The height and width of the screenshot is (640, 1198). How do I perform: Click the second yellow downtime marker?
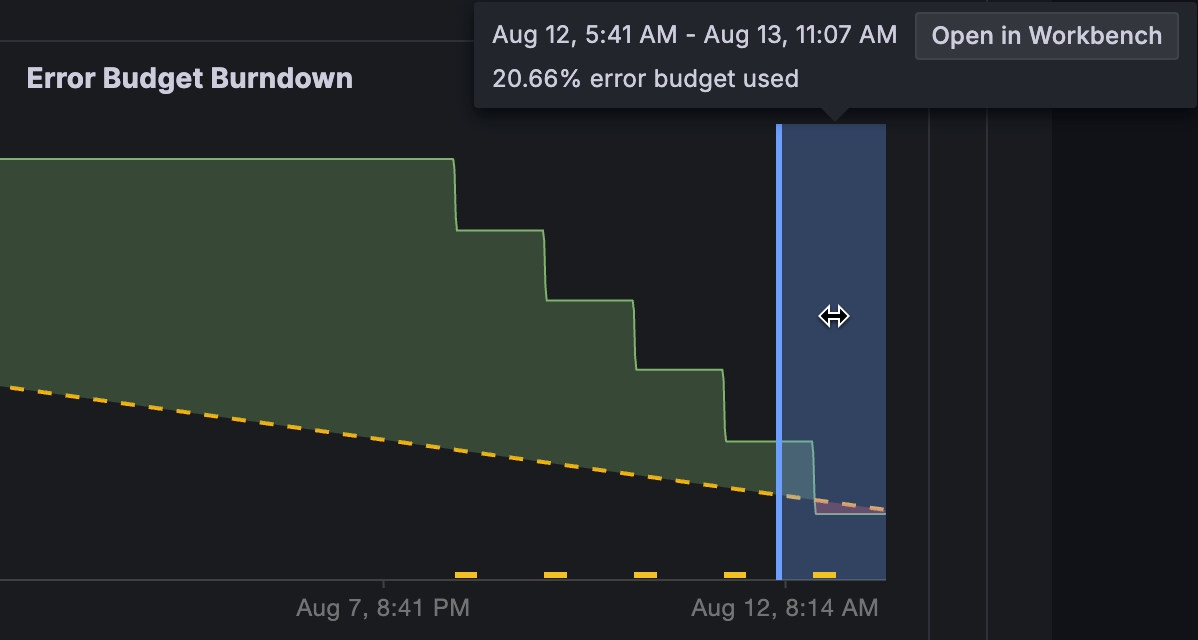pos(555,574)
